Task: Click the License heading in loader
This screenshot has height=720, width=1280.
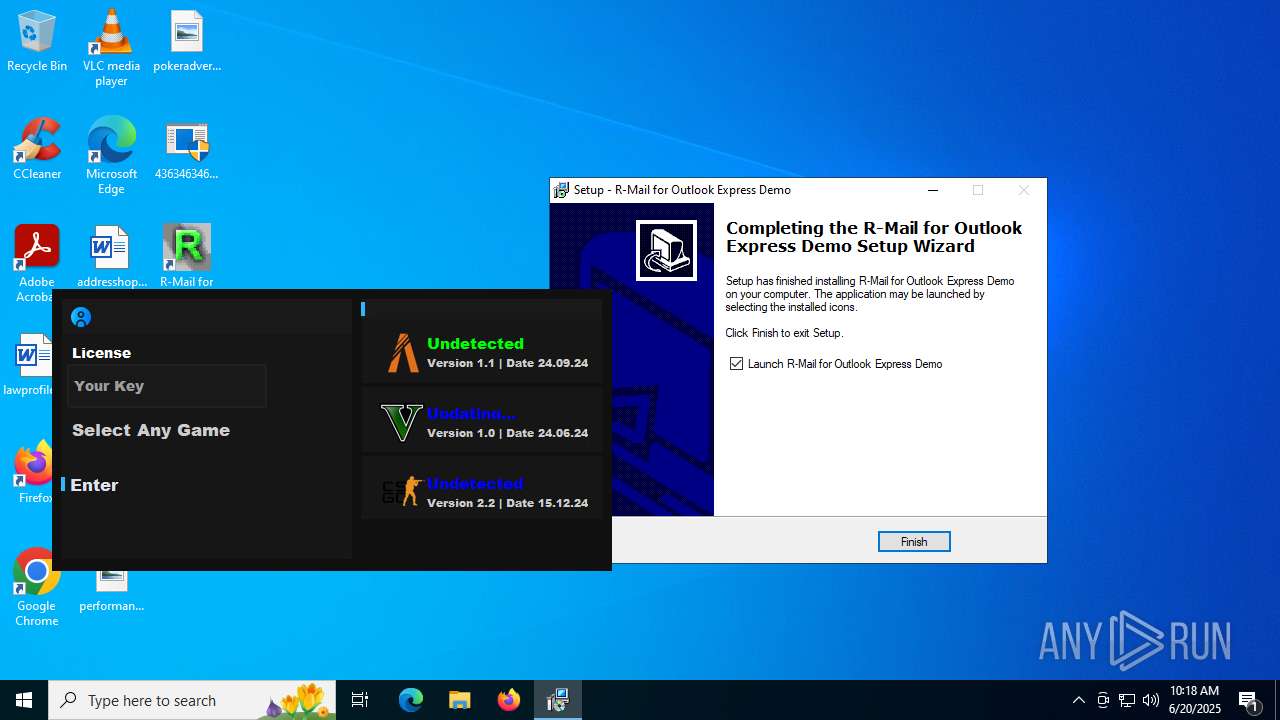Action: pyautogui.click(x=101, y=353)
